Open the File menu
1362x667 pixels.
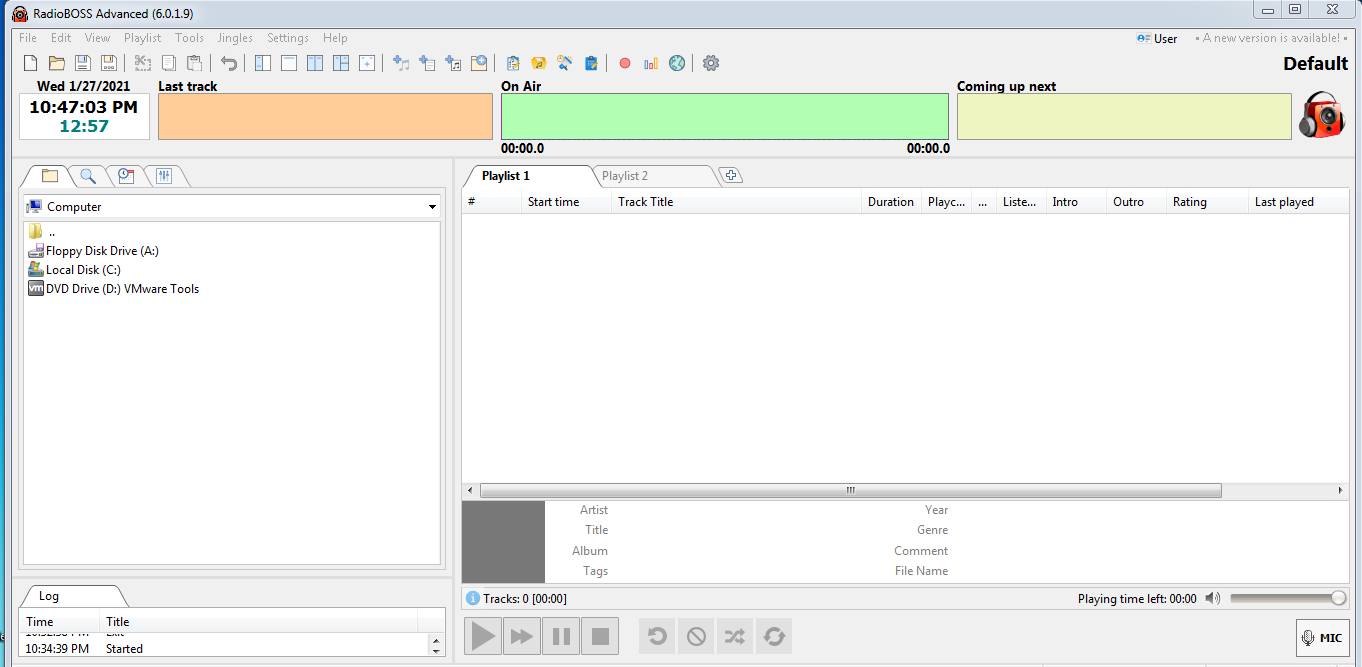tap(28, 38)
